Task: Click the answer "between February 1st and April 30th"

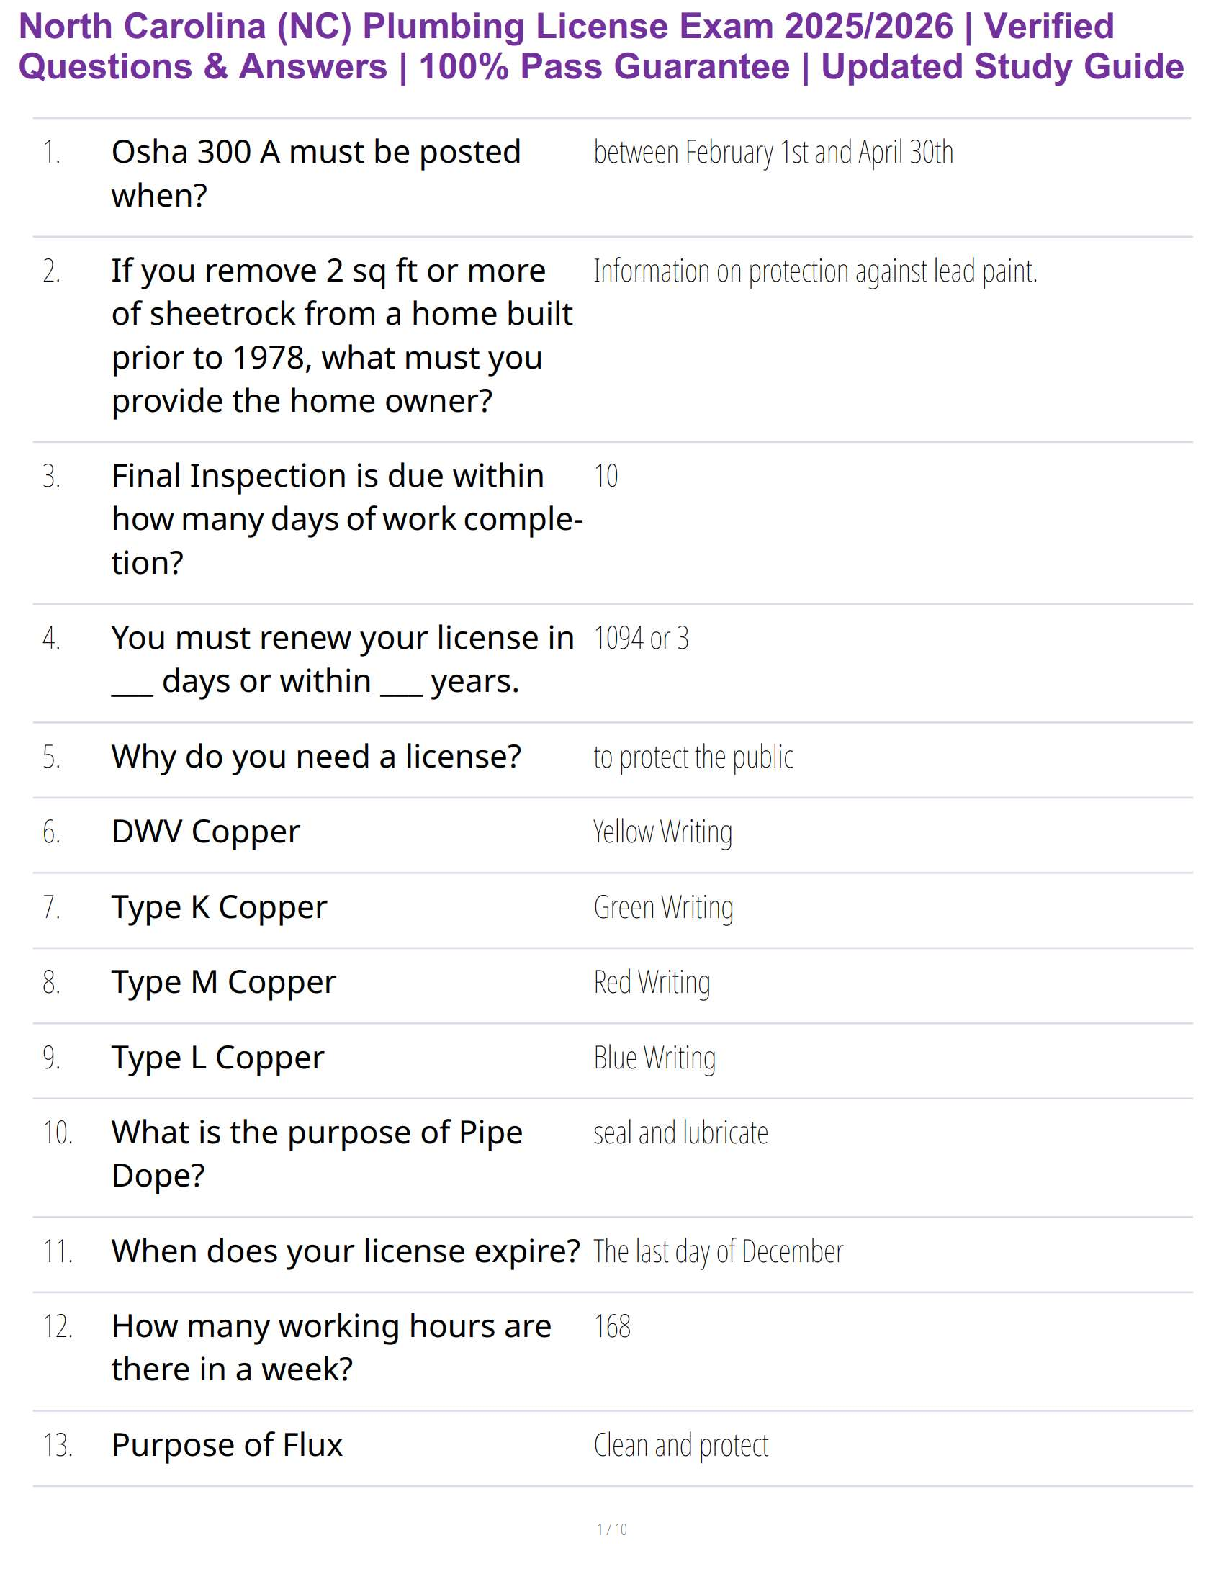Action: tap(773, 153)
